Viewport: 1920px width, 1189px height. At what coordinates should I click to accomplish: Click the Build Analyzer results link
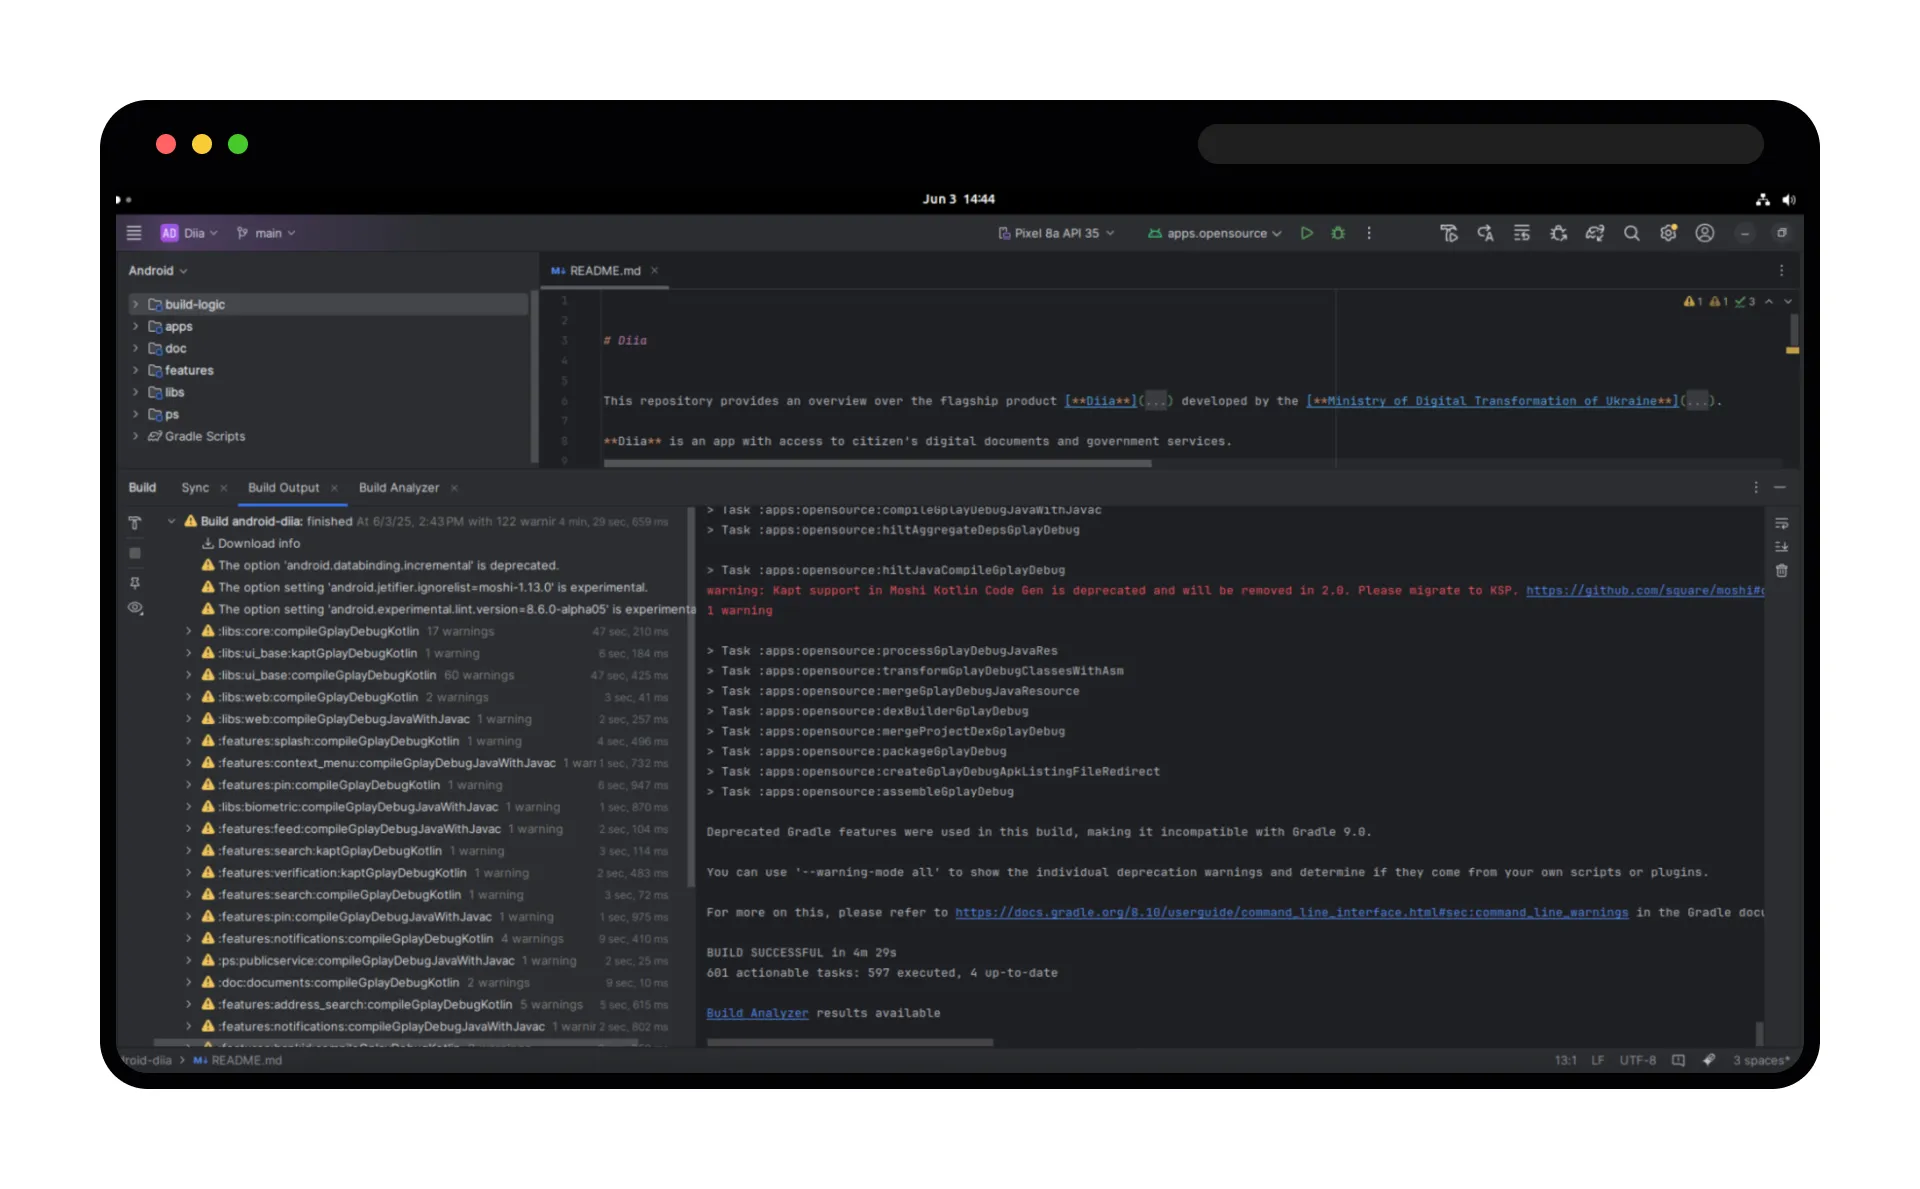coord(757,1013)
